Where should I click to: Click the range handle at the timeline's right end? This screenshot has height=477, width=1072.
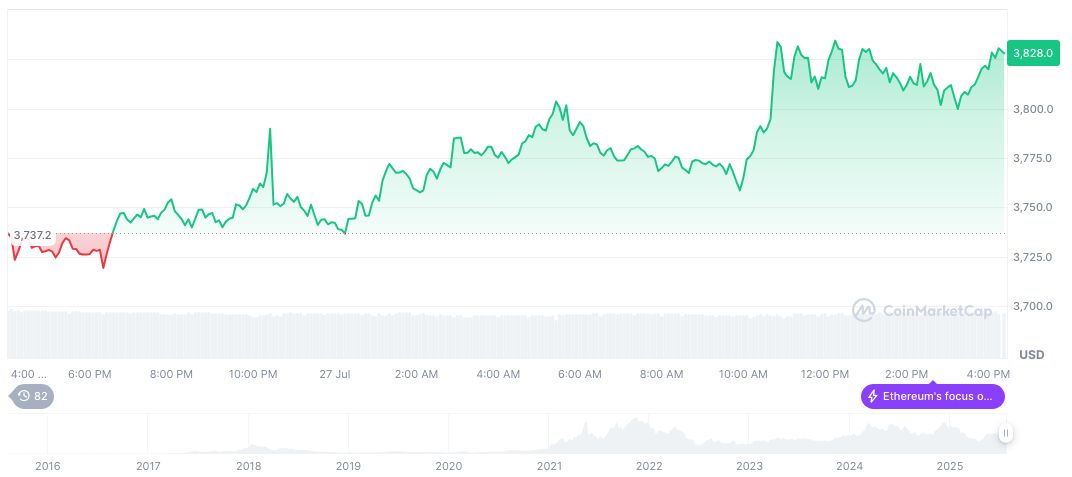(x=1005, y=433)
